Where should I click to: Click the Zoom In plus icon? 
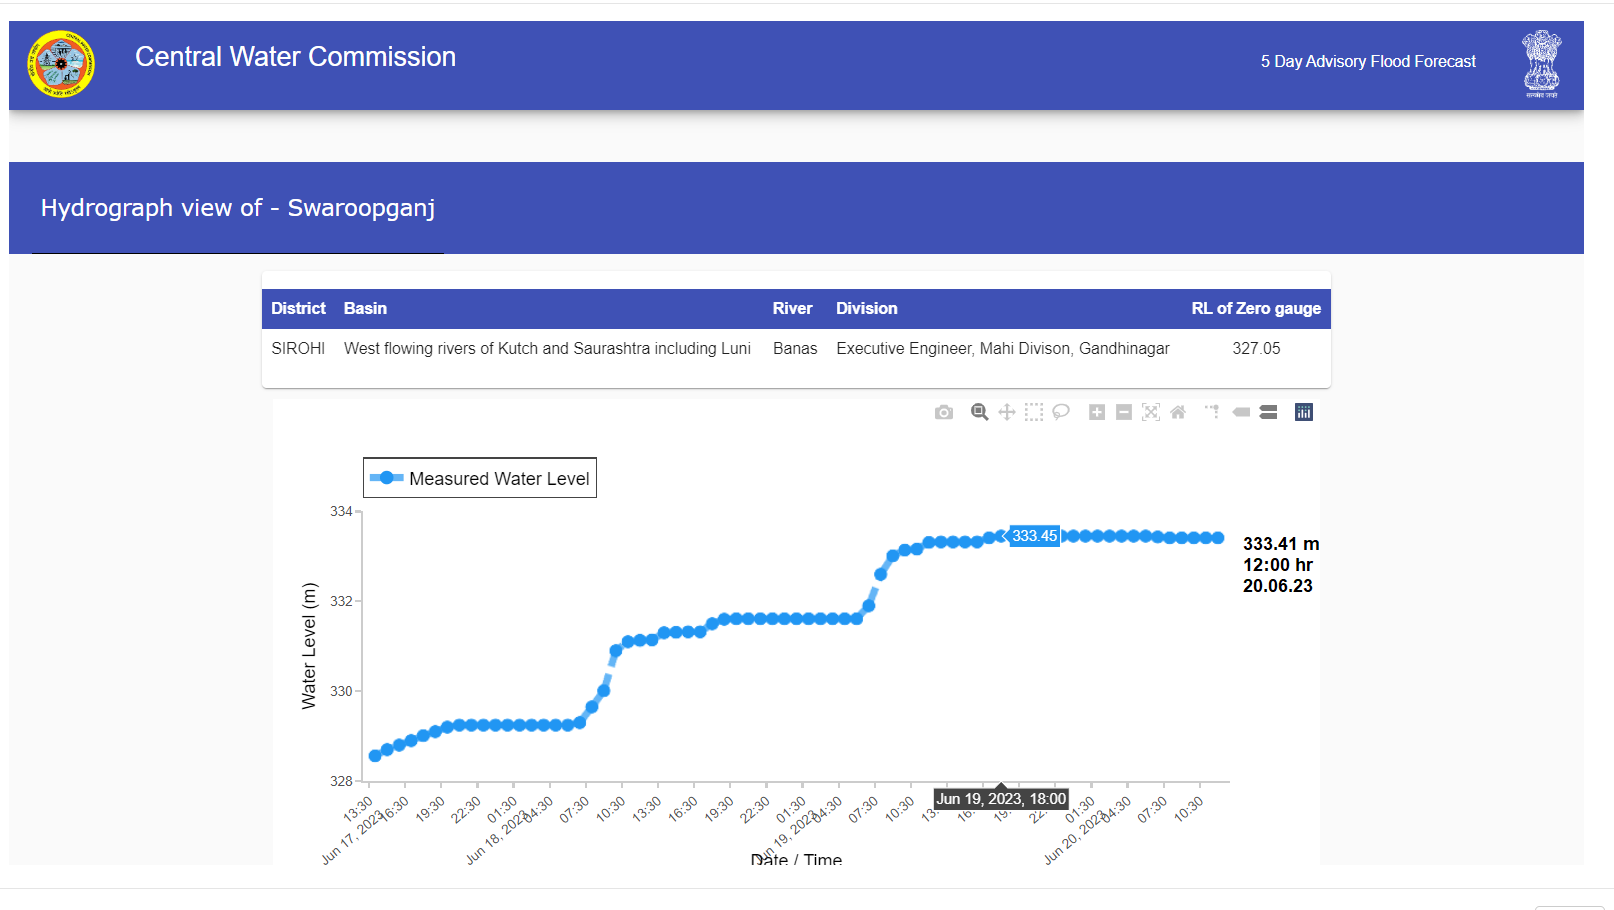(x=1097, y=413)
